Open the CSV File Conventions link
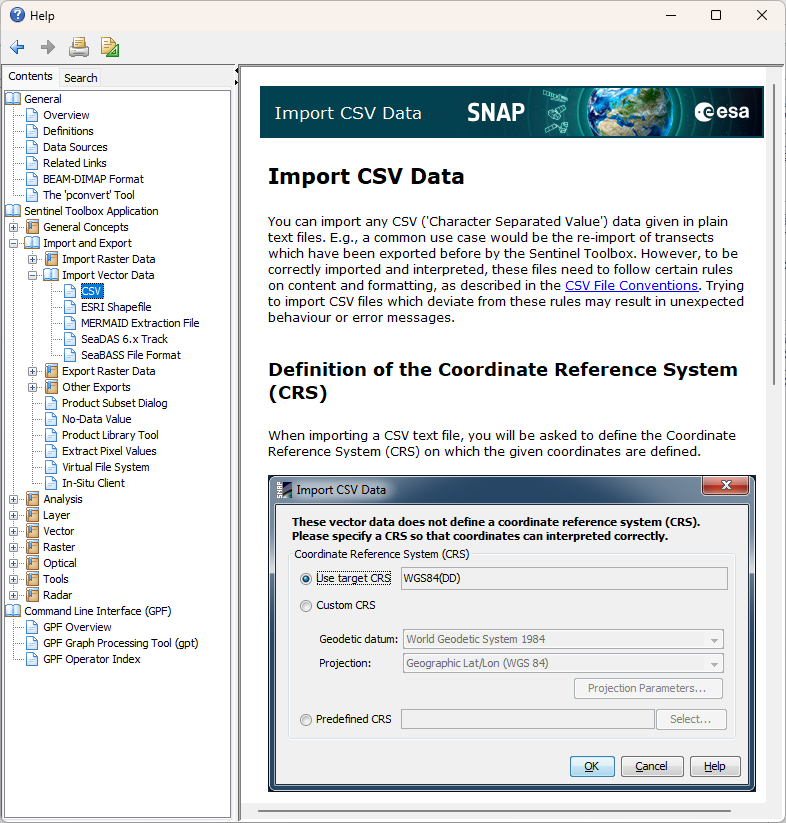This screenshot has height=823, width=786. [x=631, y=286]
